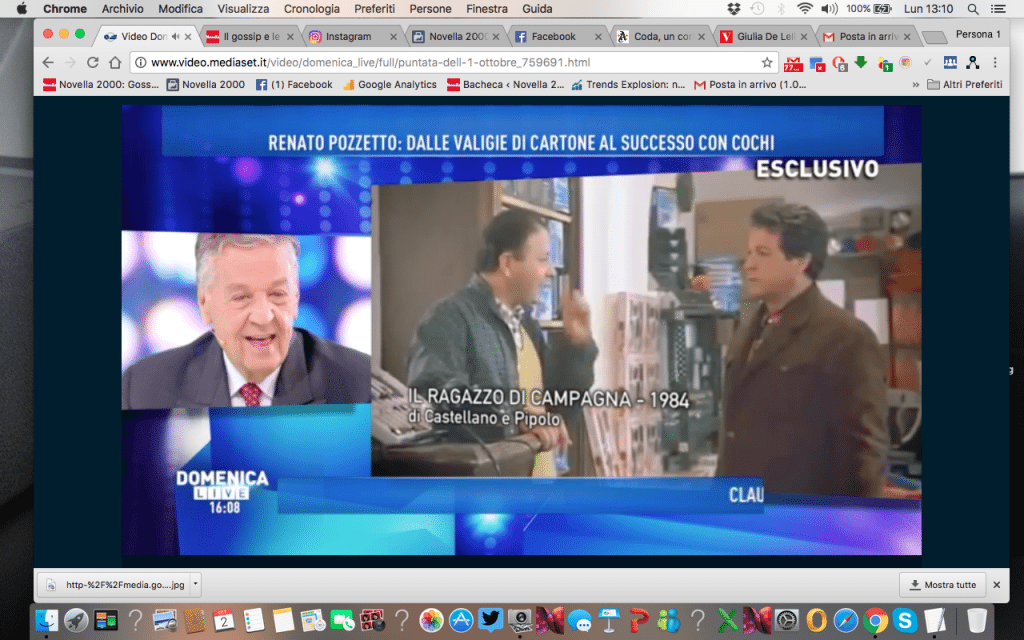Launch Launchpad from the Dock
Screen dimensions: 1024x640
pos(76,620)
